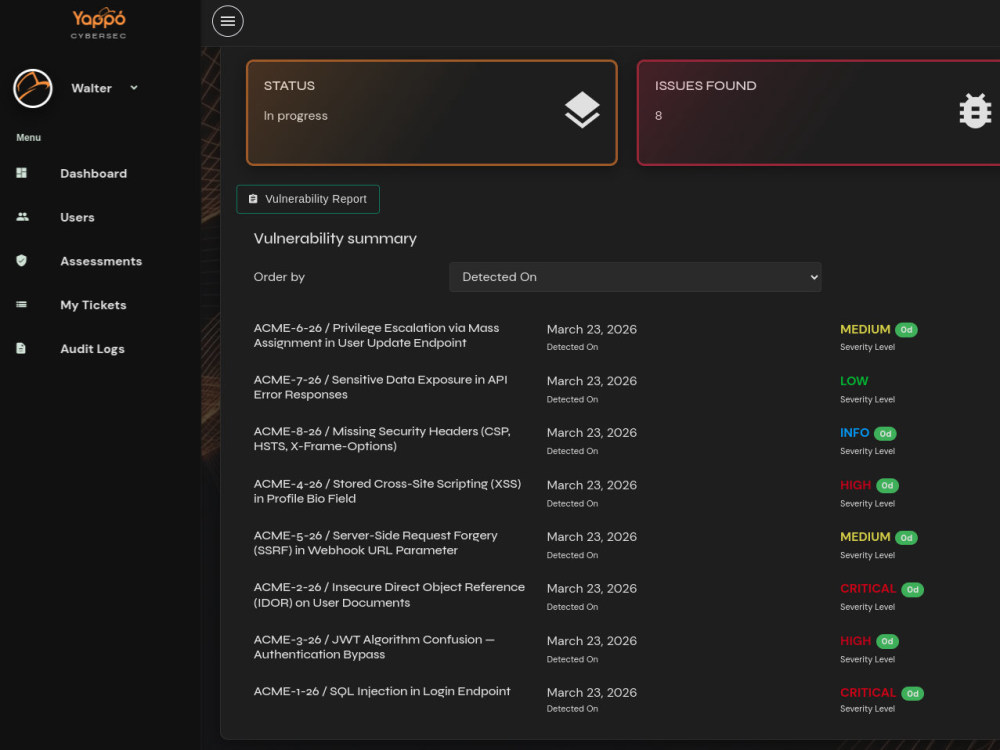Click the clipboard icon in Vulnerability Report
Image resolution: width=1000 pixels, height=750 pixels.
[253, 199]
